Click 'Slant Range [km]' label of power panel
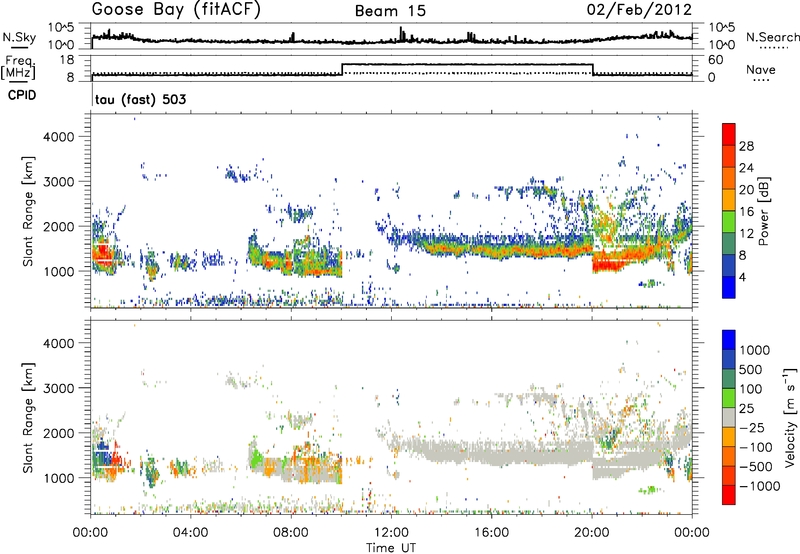 28,211
